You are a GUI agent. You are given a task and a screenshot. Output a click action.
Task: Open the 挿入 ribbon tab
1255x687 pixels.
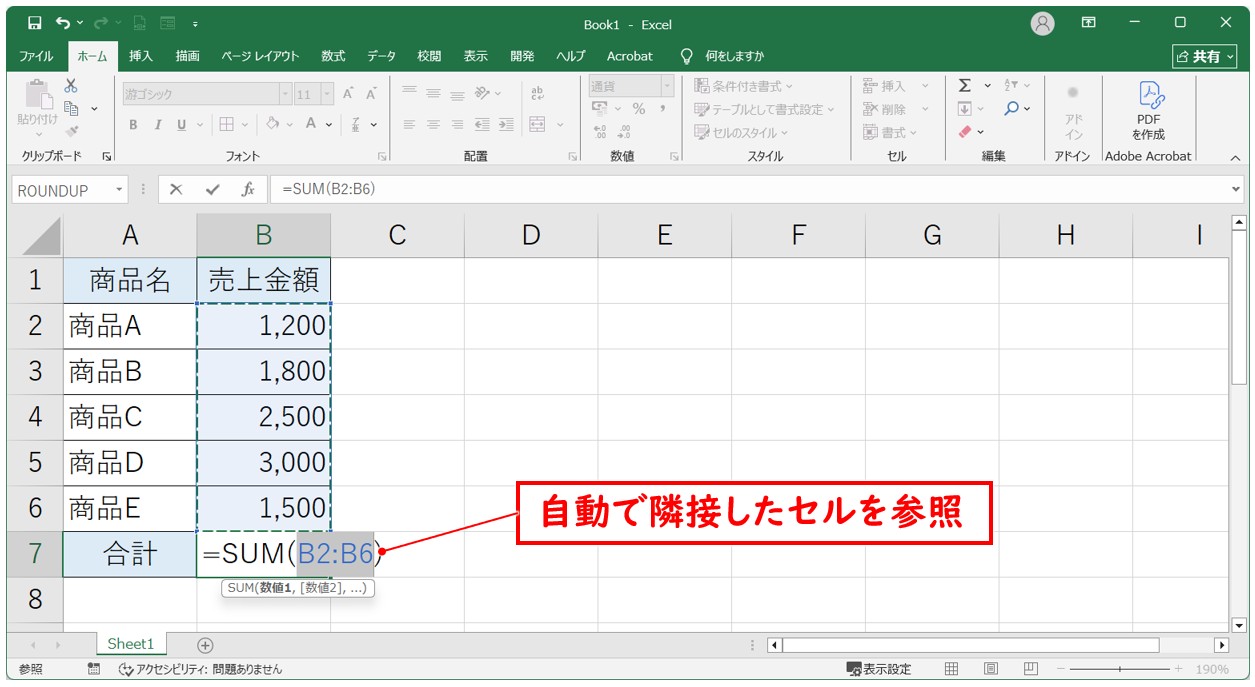coord(141,56)
